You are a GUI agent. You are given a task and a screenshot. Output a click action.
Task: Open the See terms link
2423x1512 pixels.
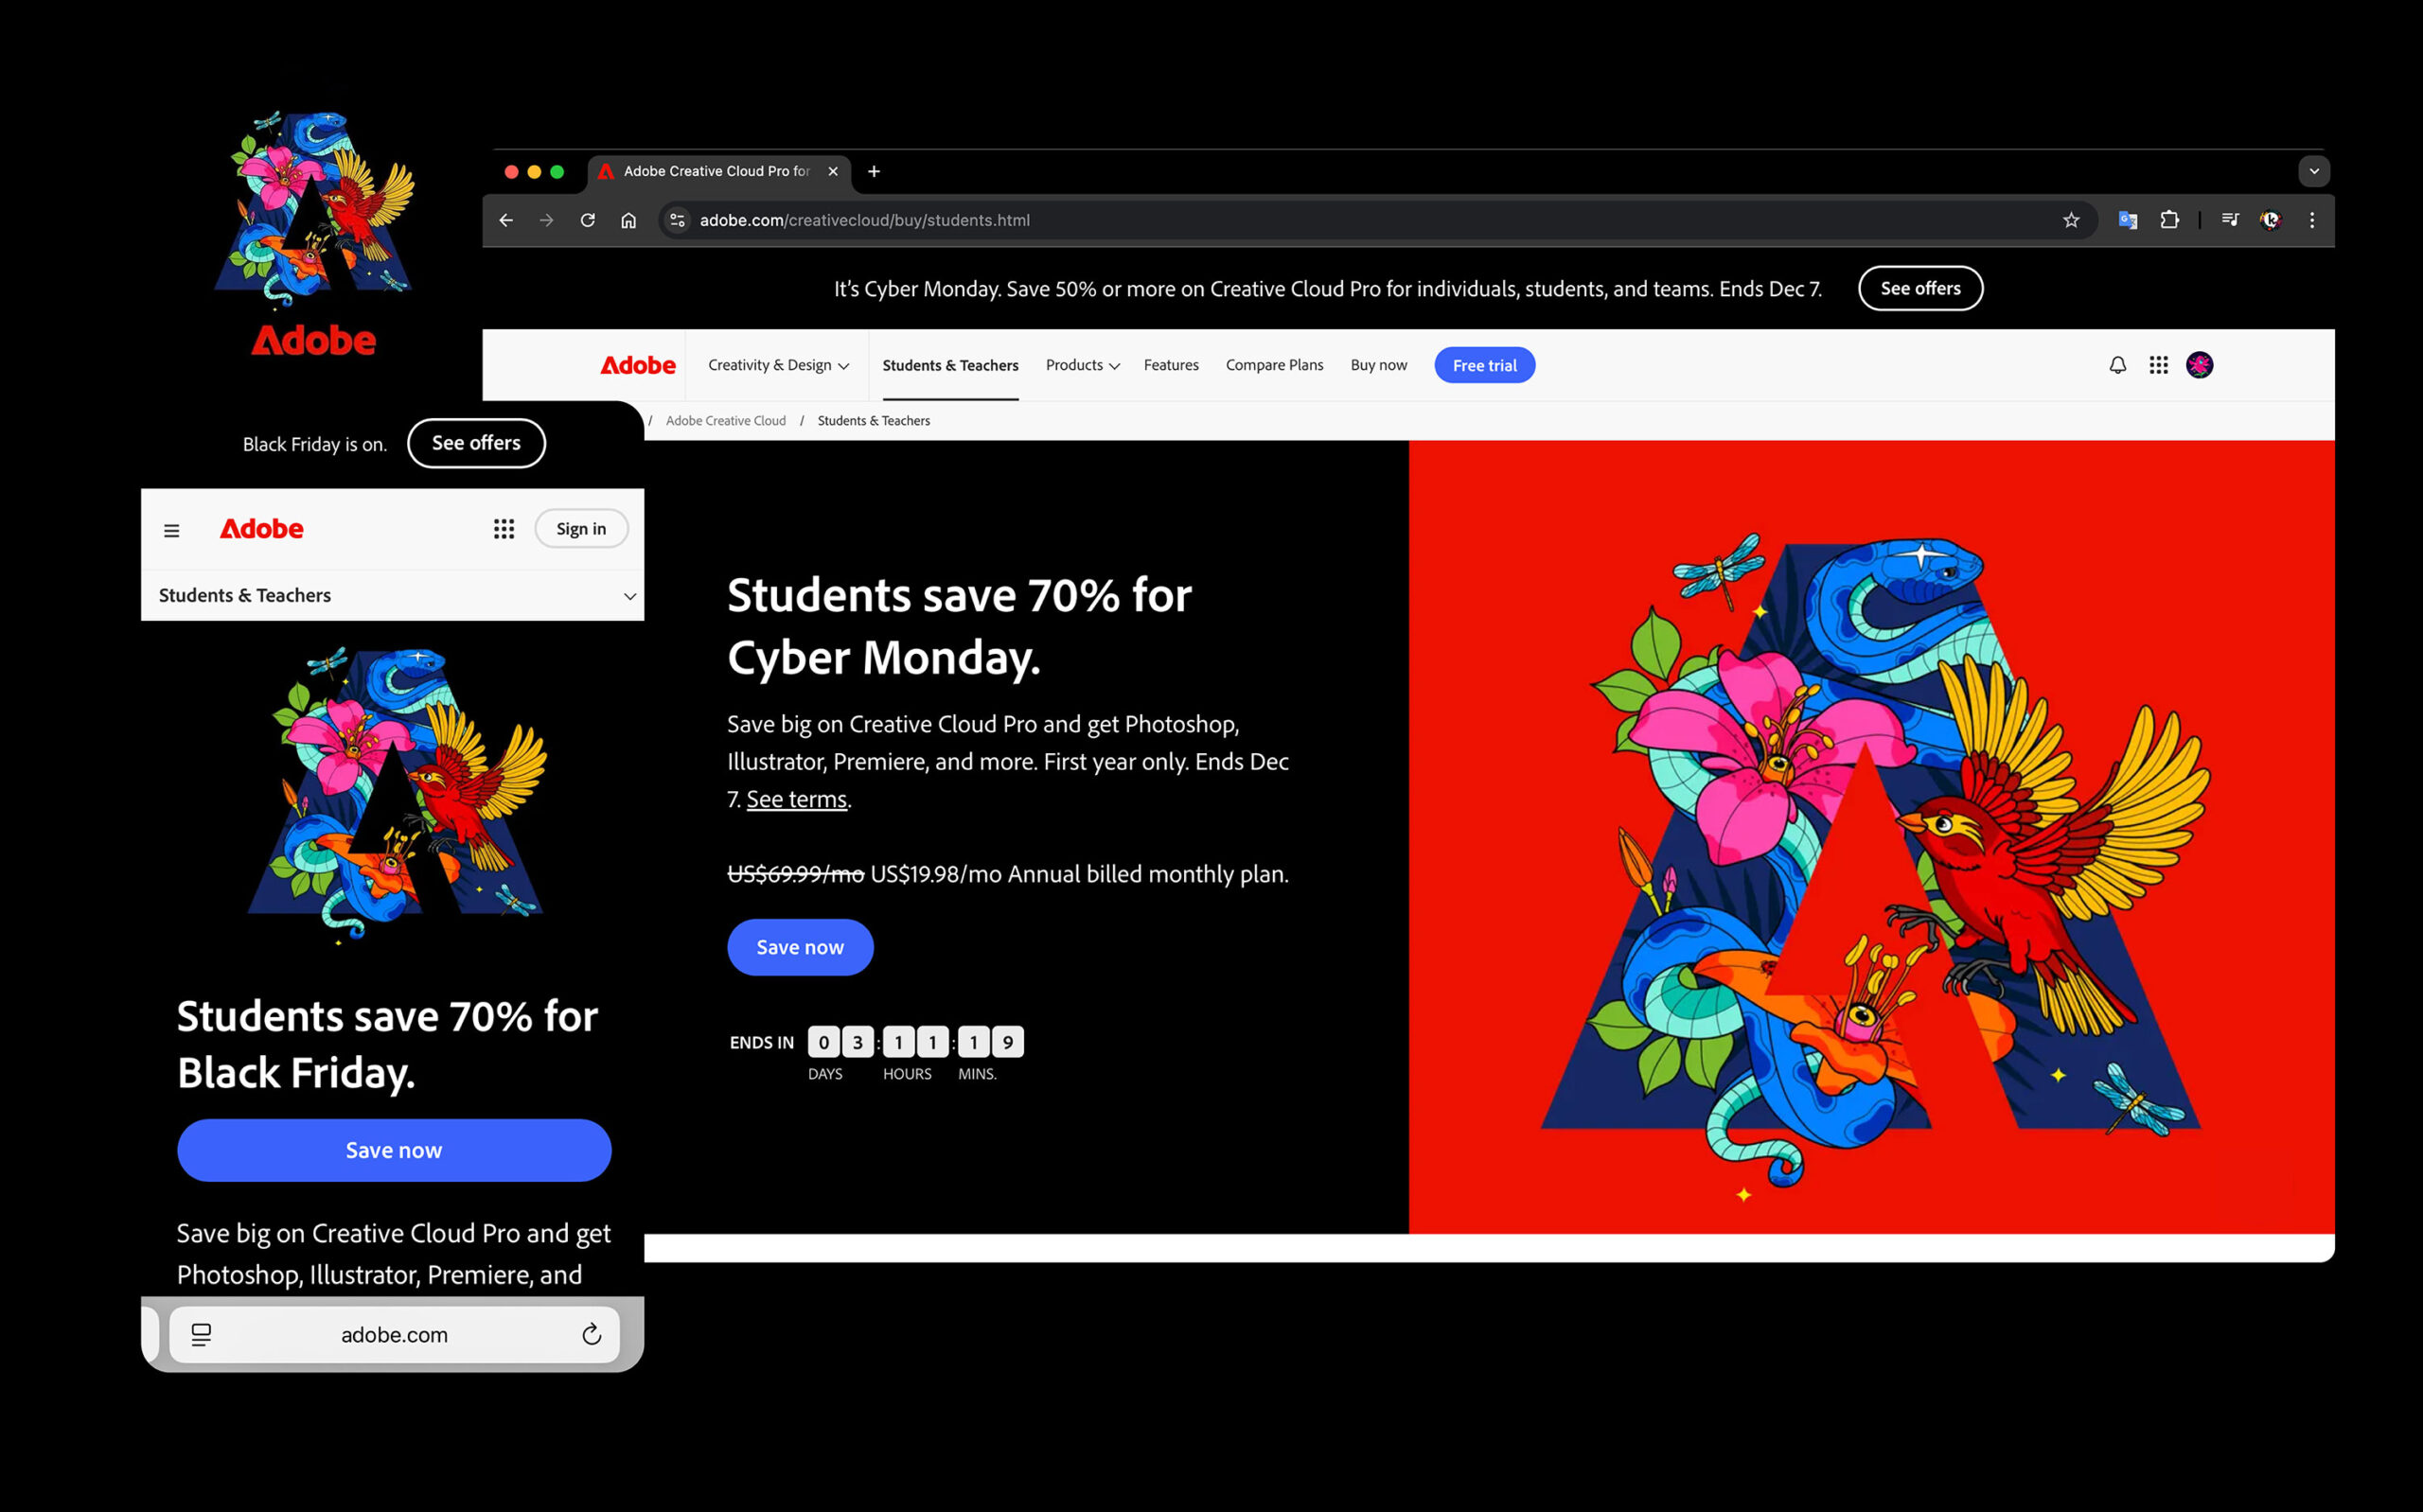[796, 799]
